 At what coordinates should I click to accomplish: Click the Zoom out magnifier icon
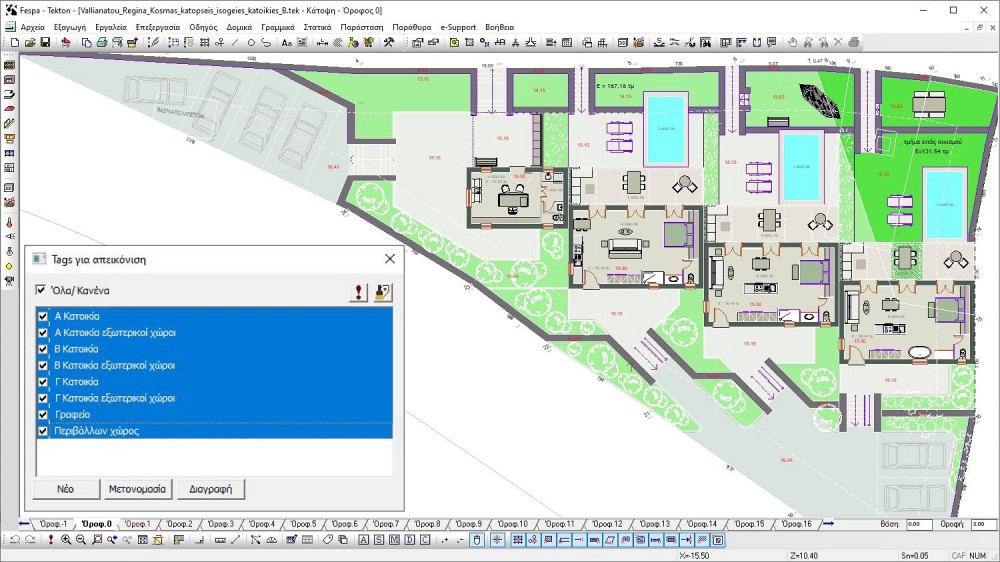coord(81,540)
